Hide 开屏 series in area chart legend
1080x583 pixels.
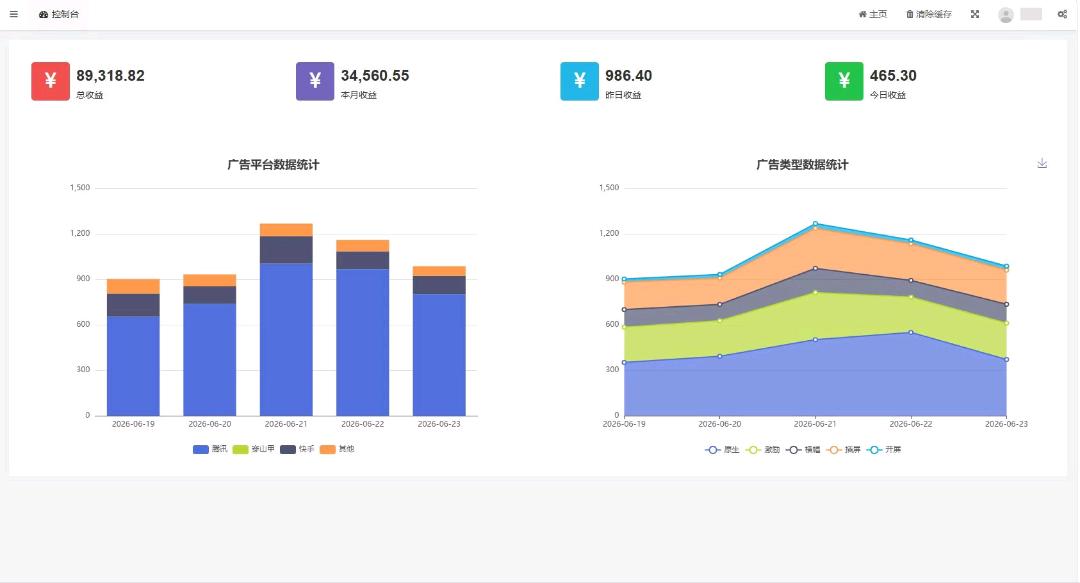click(884, 450)
